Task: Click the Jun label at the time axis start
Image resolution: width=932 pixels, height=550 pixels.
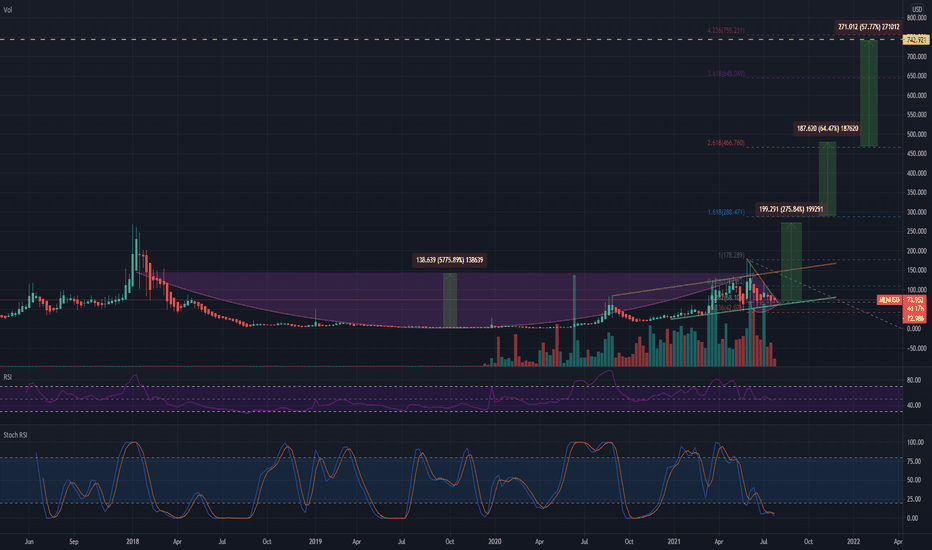Action: pyautogui.click(x=29, y=542)
